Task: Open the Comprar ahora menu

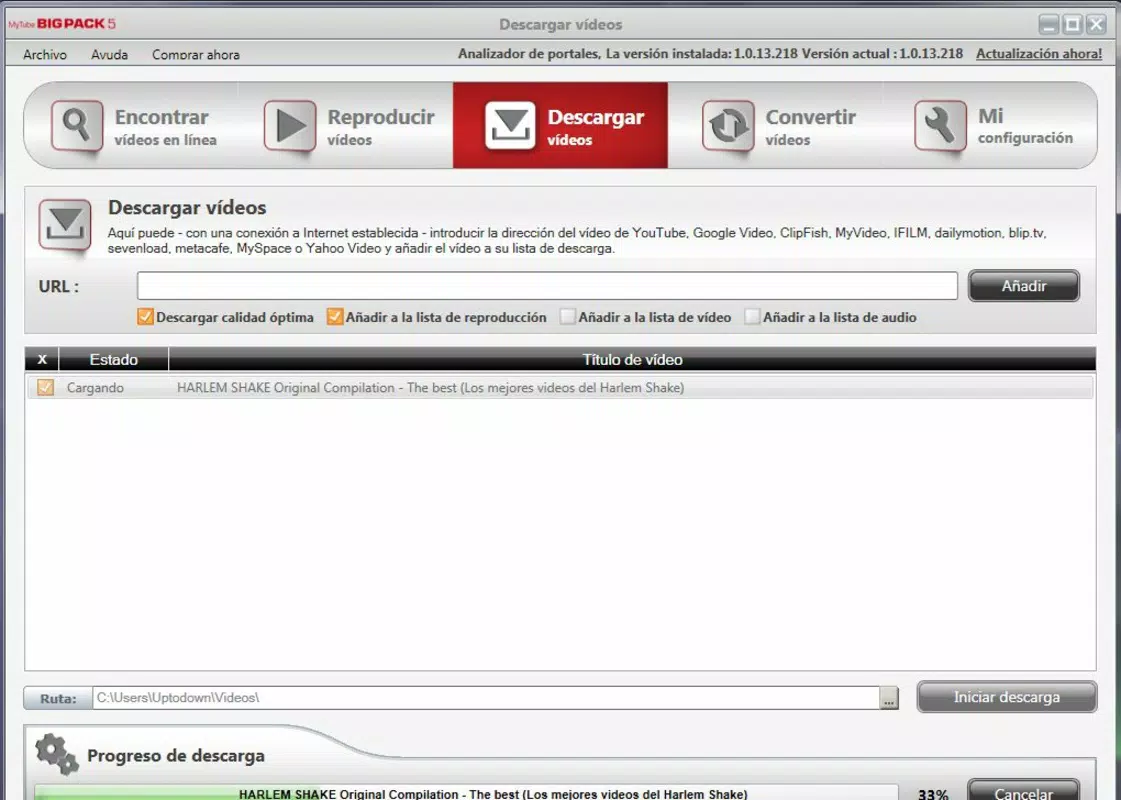Action: [x=196, y=54]
